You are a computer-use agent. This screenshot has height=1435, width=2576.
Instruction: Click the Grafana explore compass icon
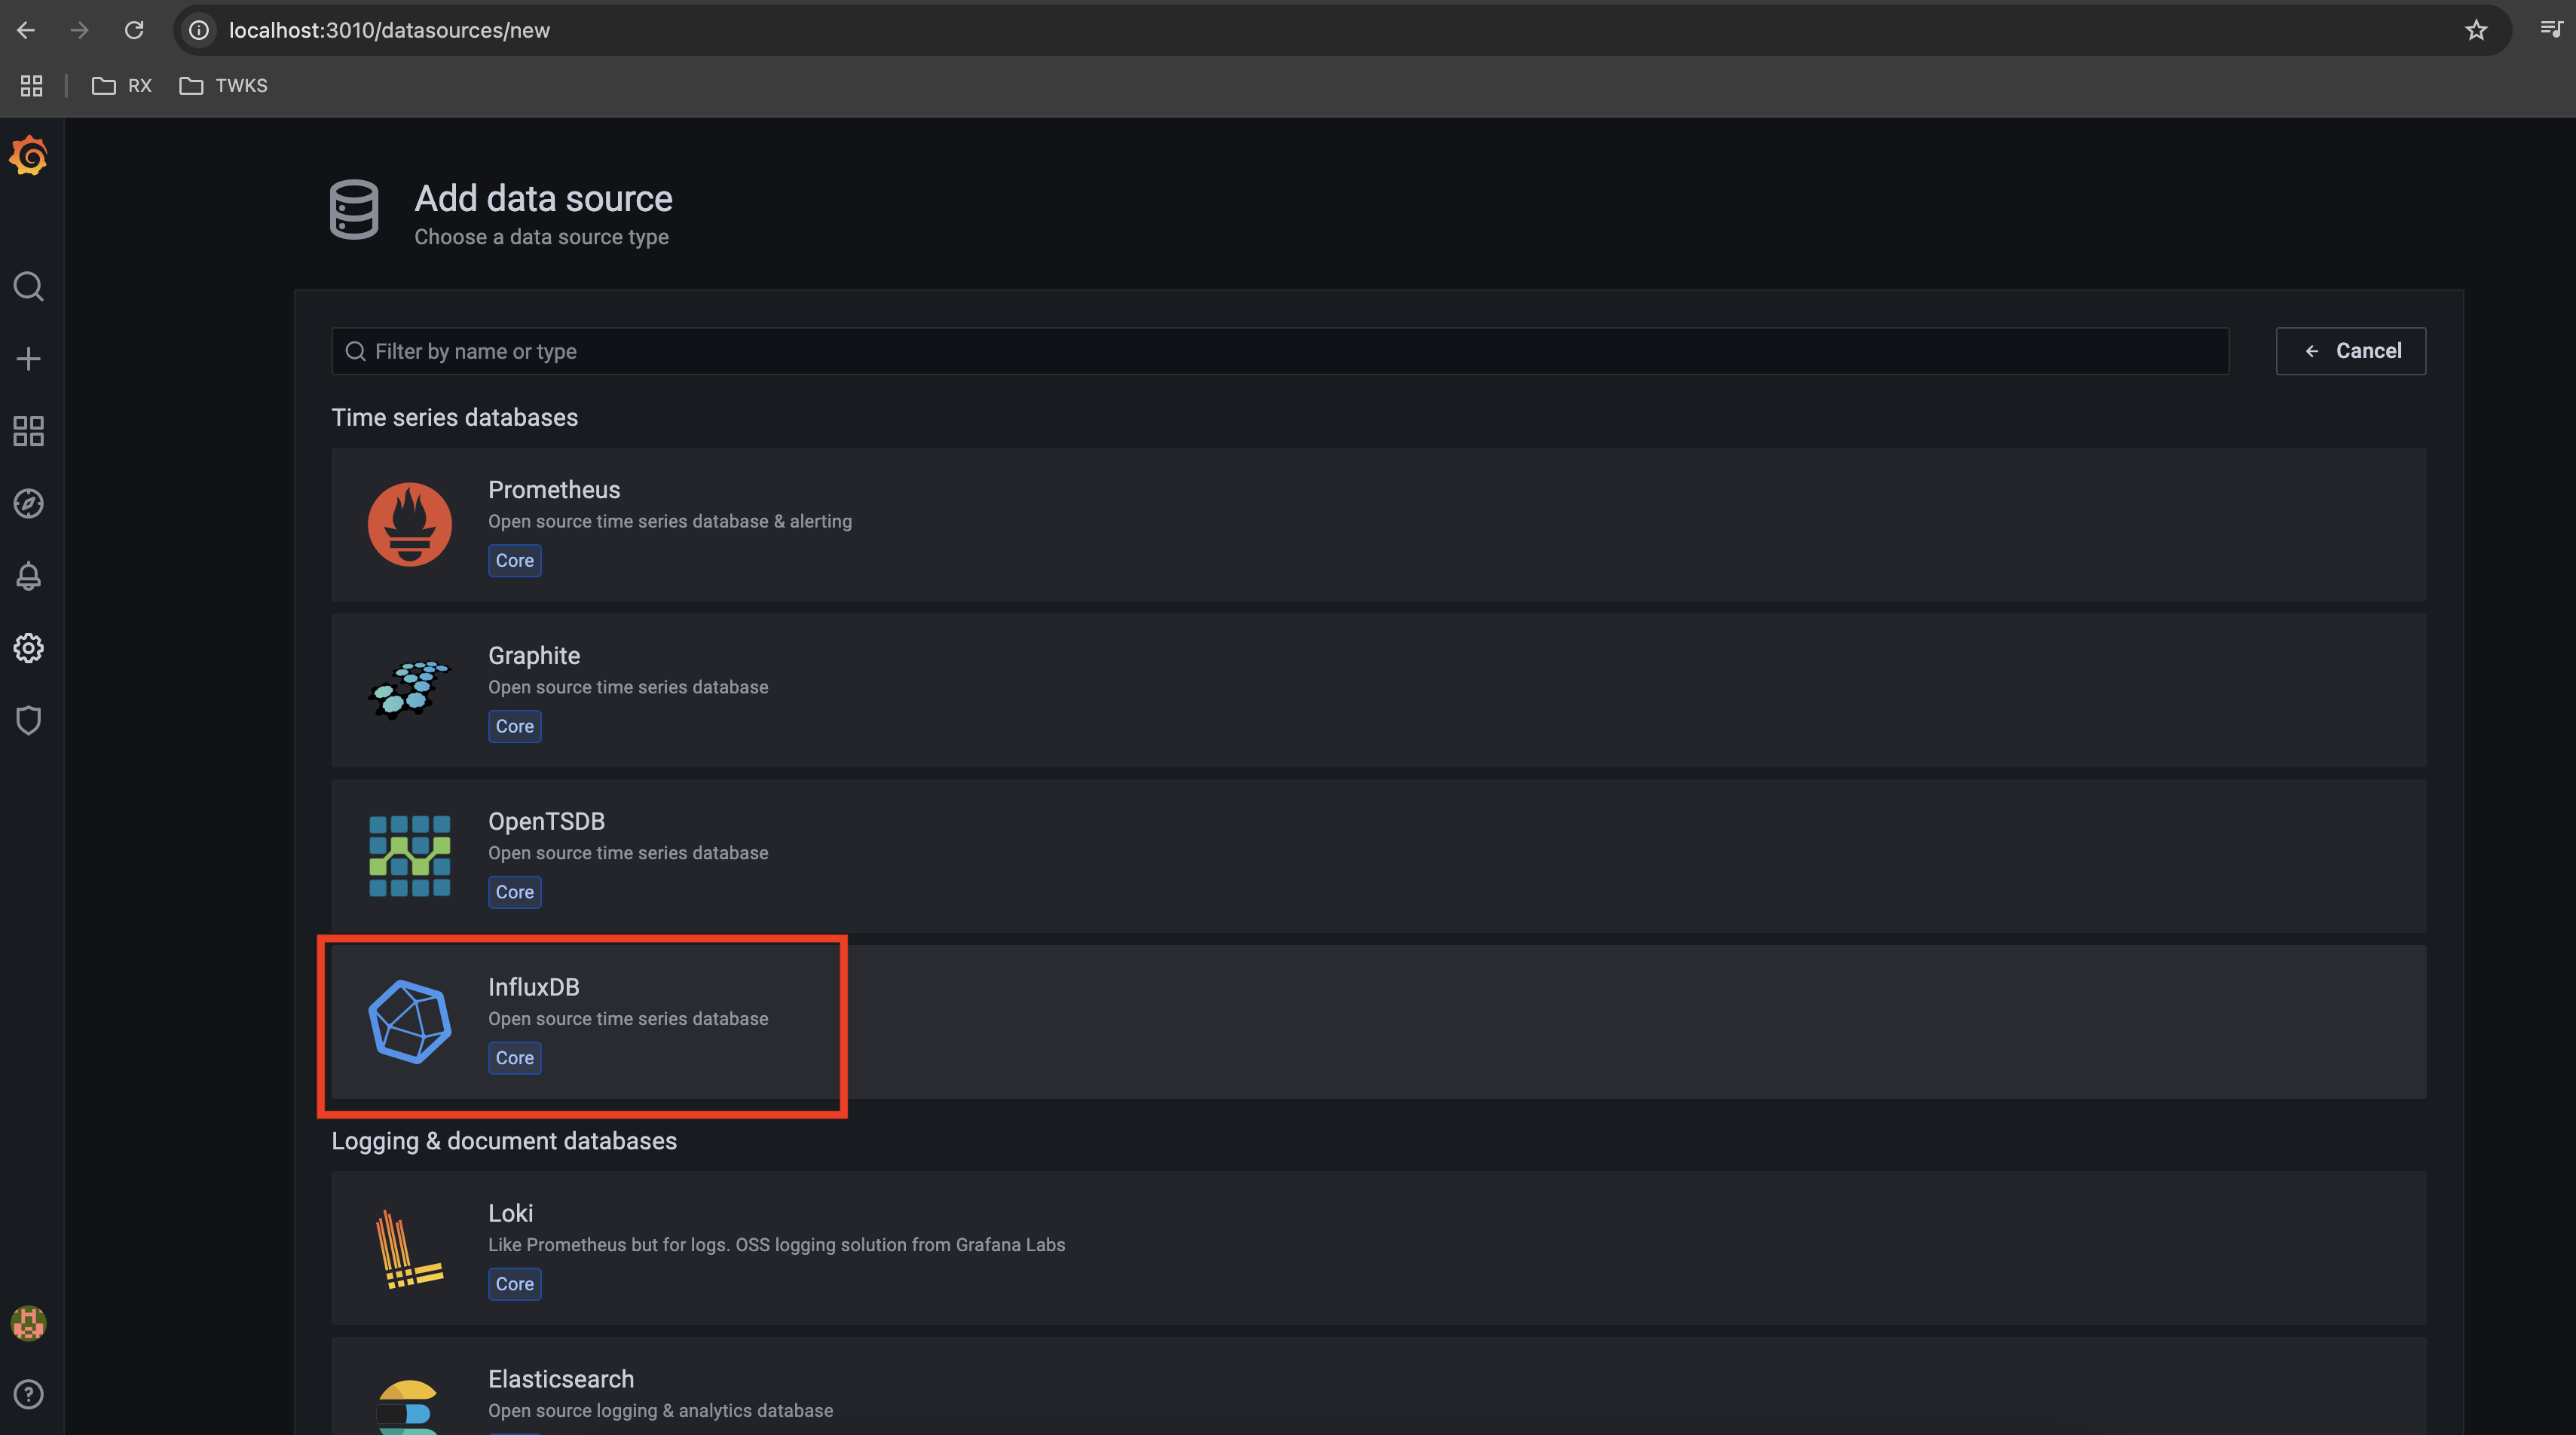26,503
